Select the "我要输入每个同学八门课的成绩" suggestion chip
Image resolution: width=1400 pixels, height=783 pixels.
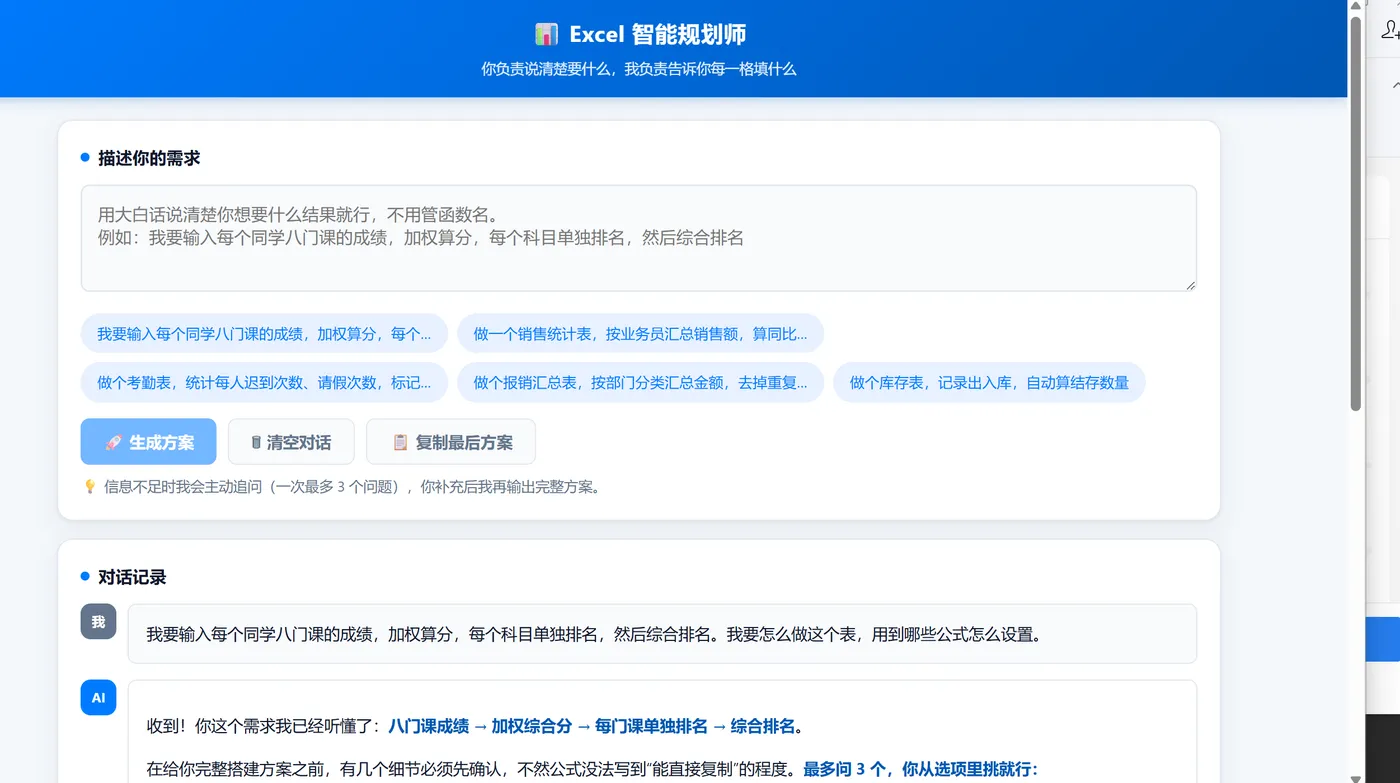tap(264, 334)
